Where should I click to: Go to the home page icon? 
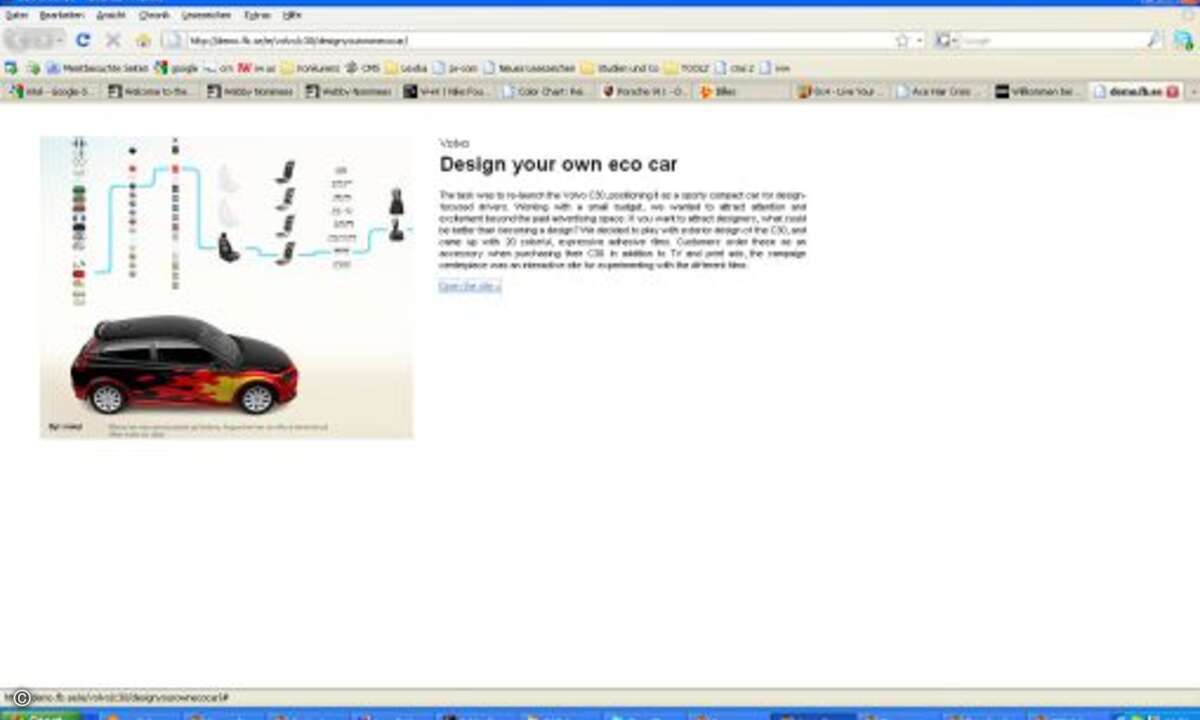pyautogui.click(x=143, y=40)
